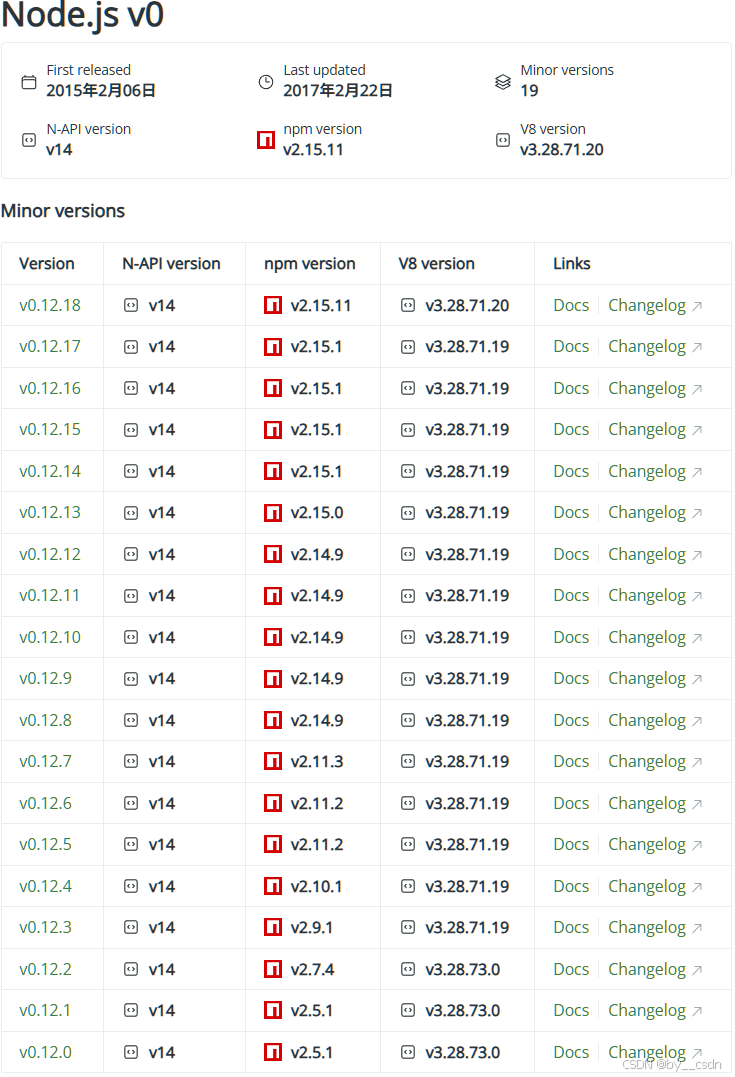Screen dimensions: 735x1077
Task: Click the Node.js v0 page heading
Action: [x=82, y=15]
